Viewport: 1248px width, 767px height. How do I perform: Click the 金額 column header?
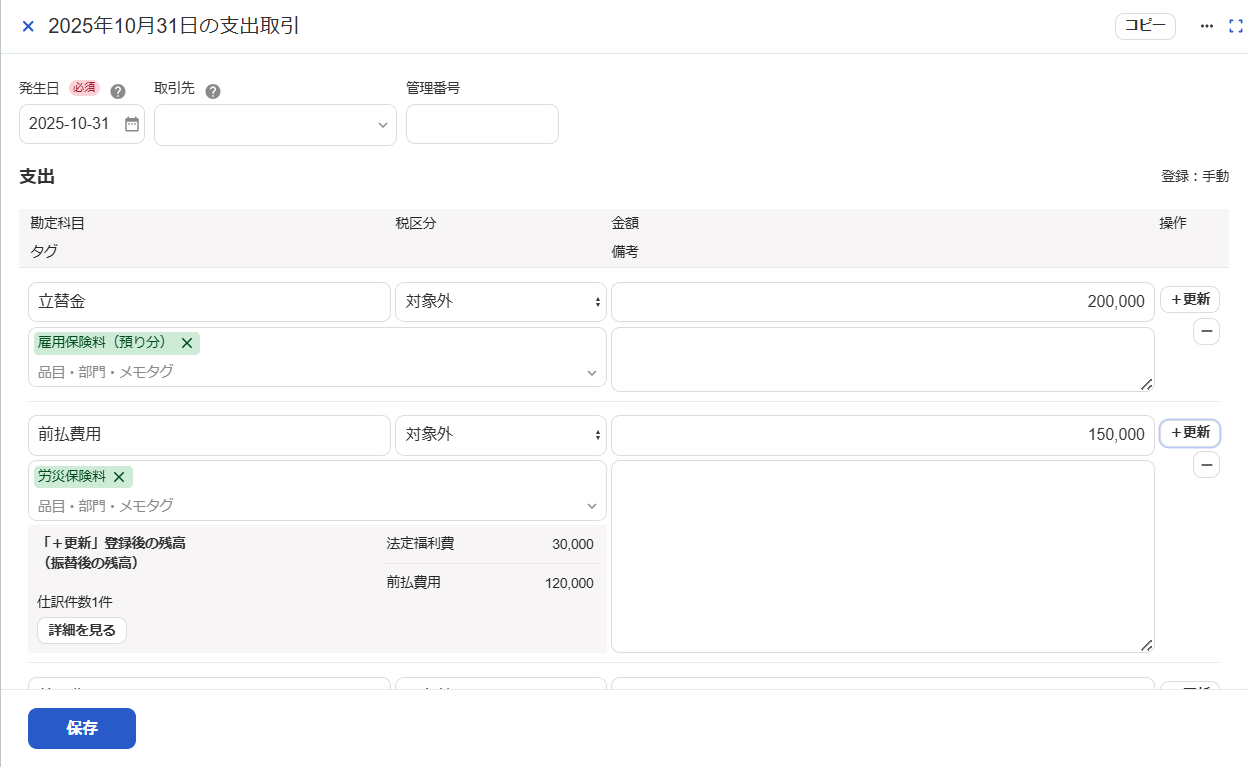click(x=625, y=224)
